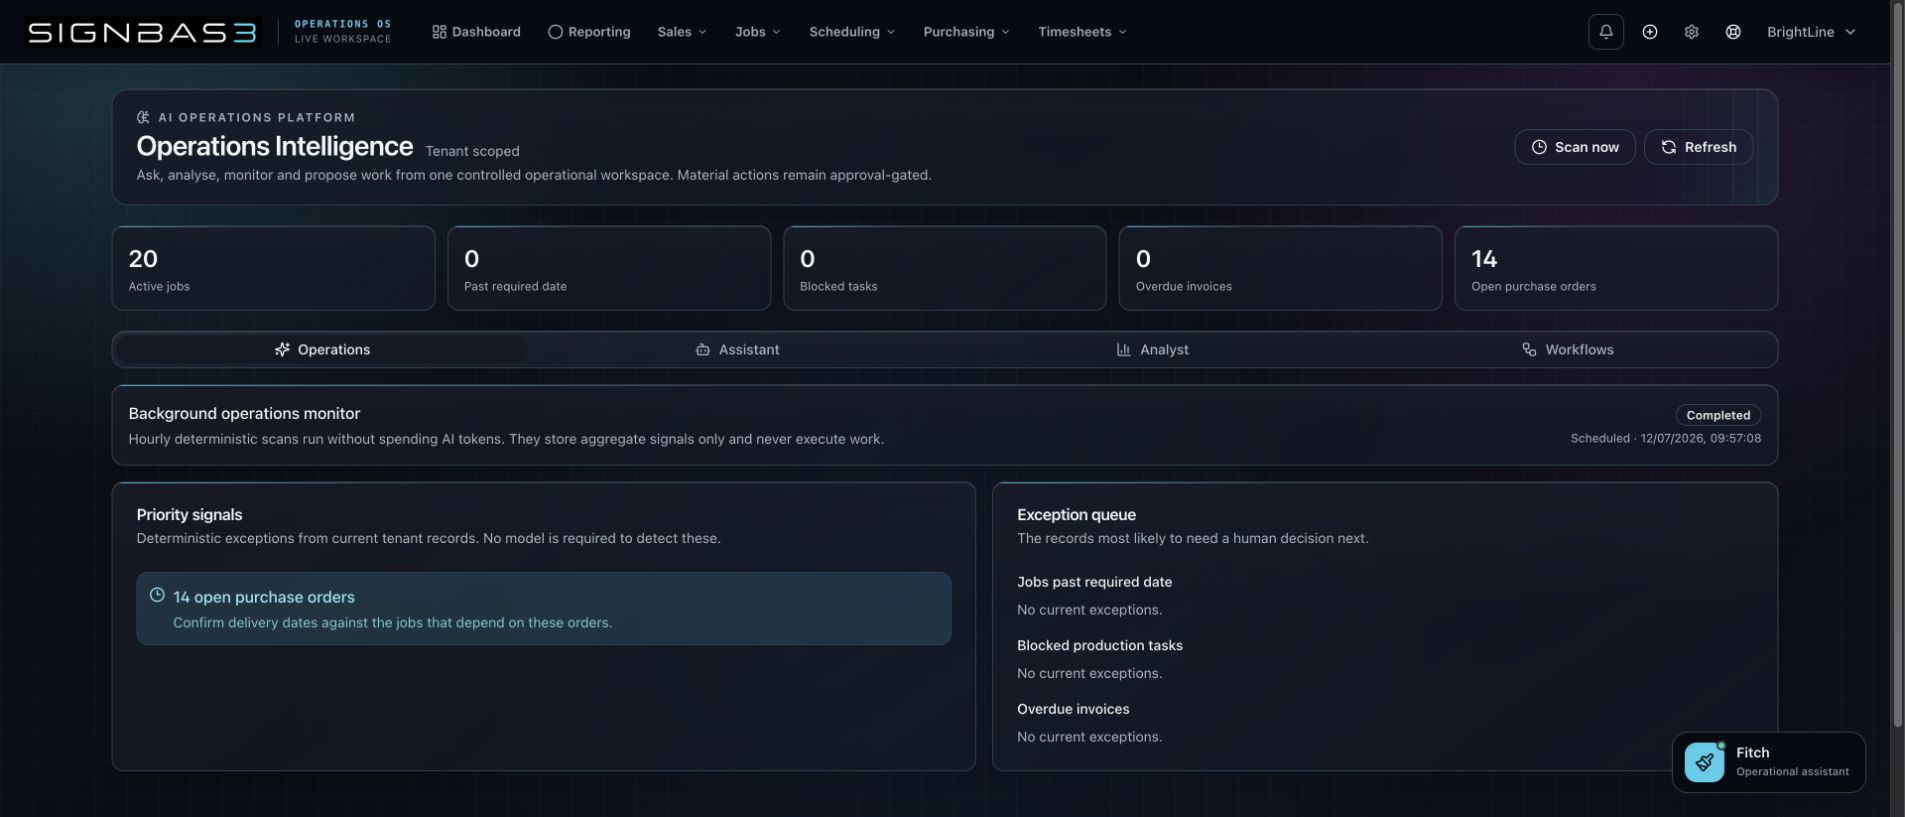
Task: Expand the Purchasing menu
Action: tap(966, 32)
